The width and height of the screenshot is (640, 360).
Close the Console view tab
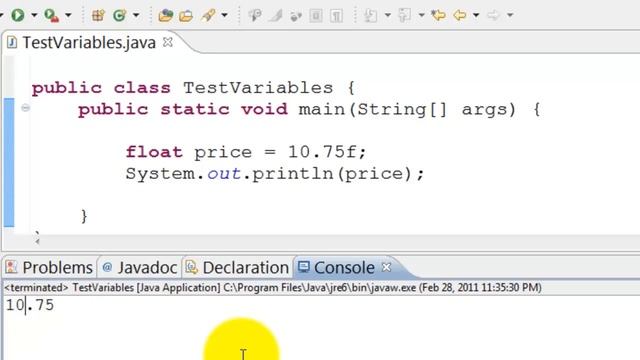coord(386,267)
